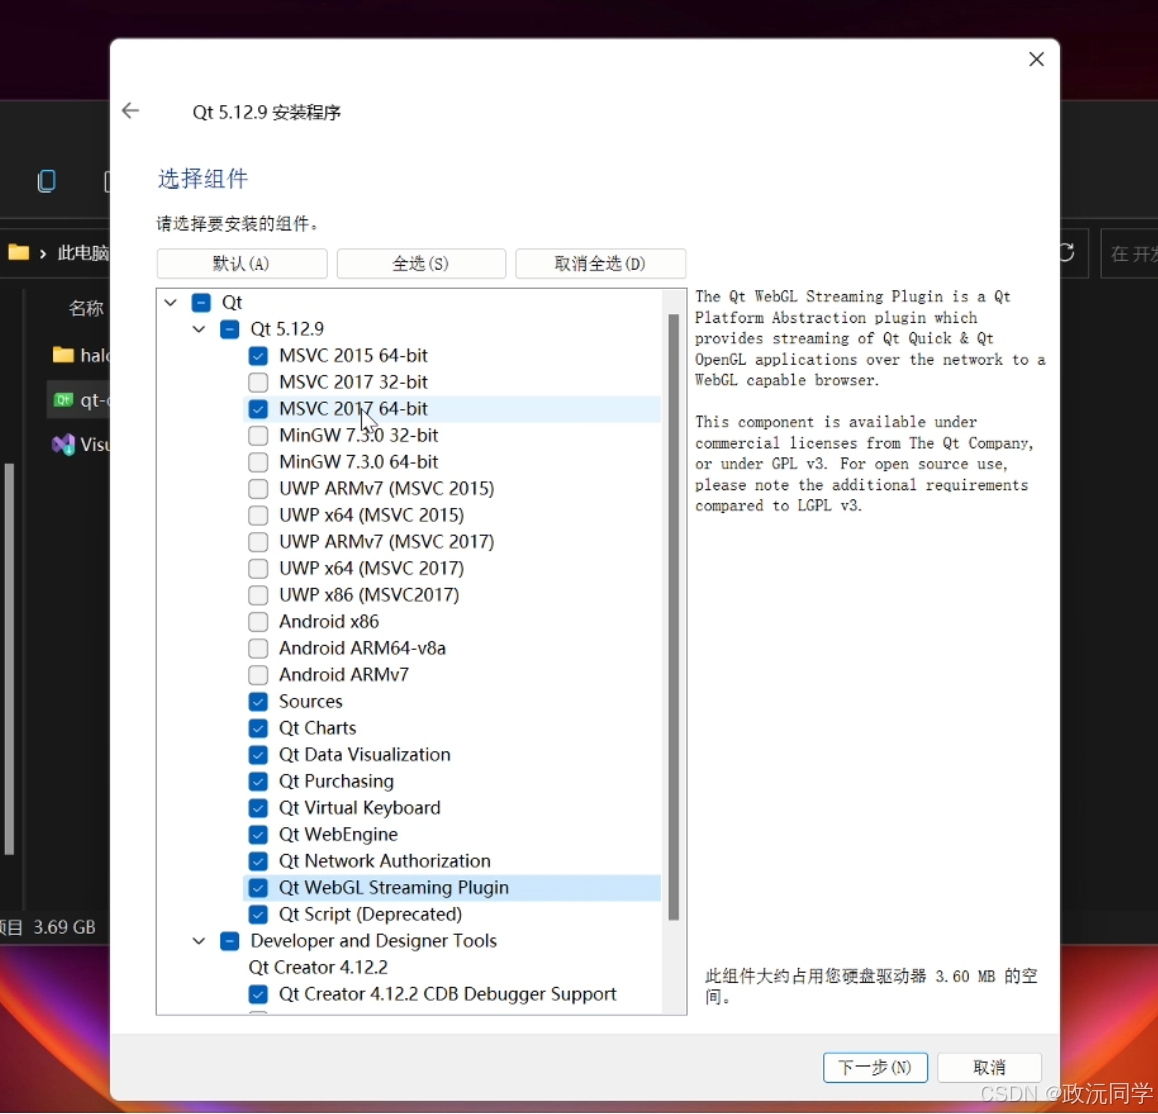
Task: Close the Qt installer window
Action: pos(1036,59)
